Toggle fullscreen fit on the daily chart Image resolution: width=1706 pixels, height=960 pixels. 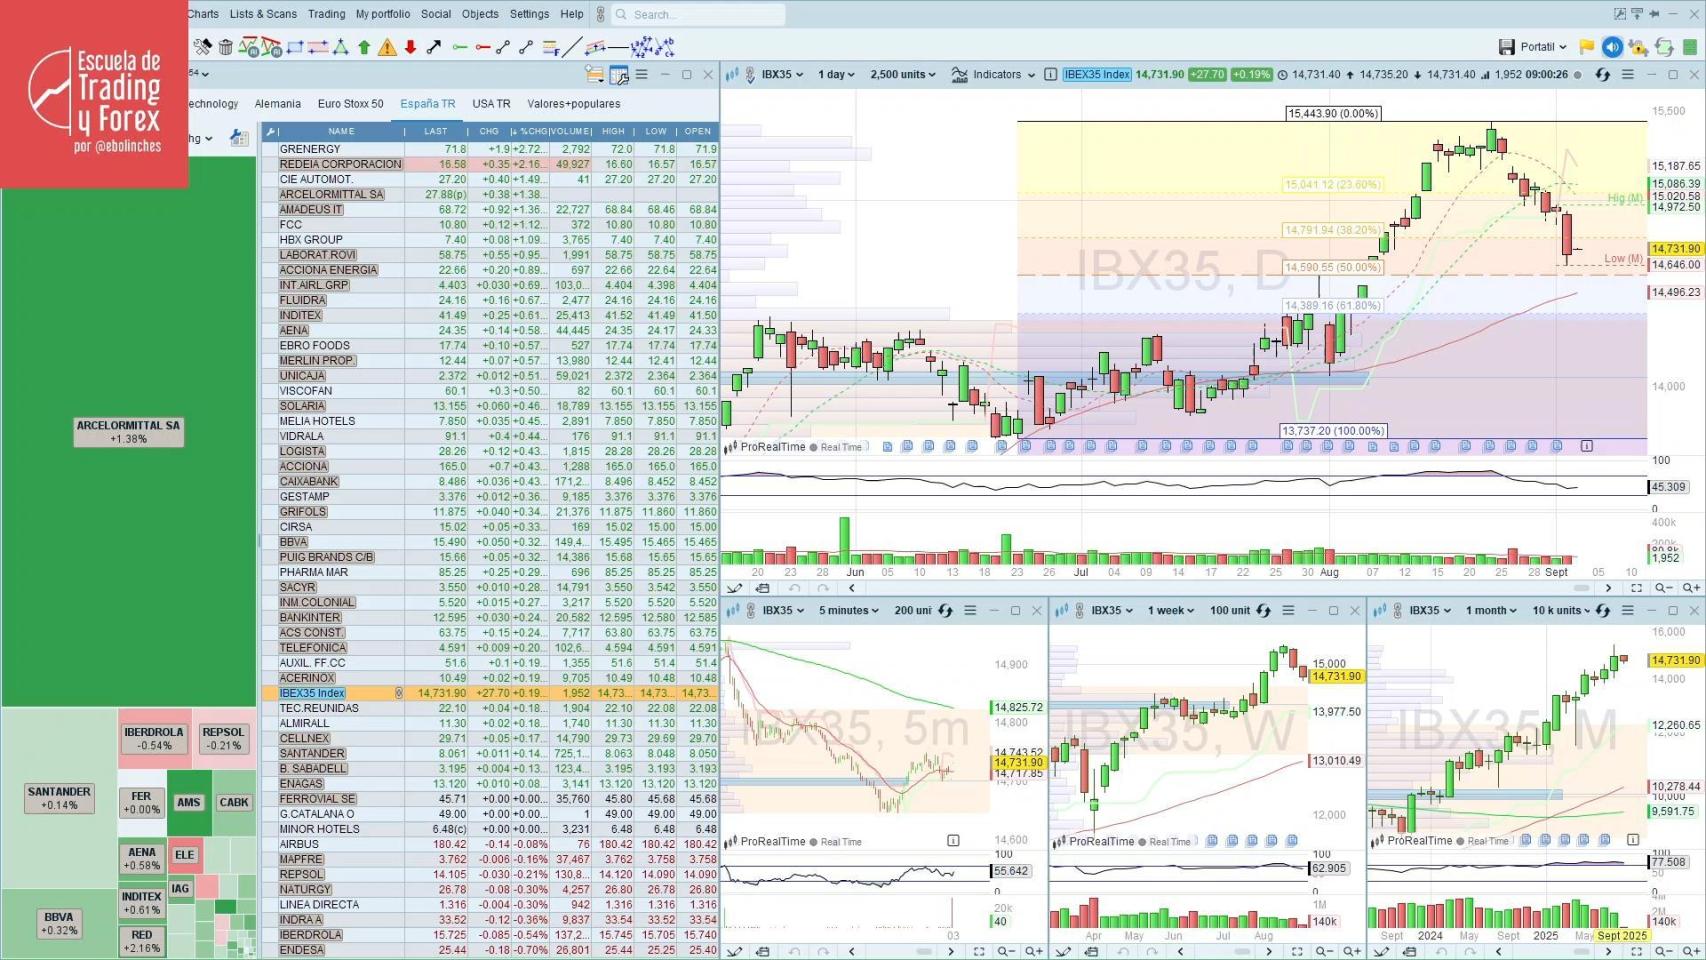point(1636,588)
